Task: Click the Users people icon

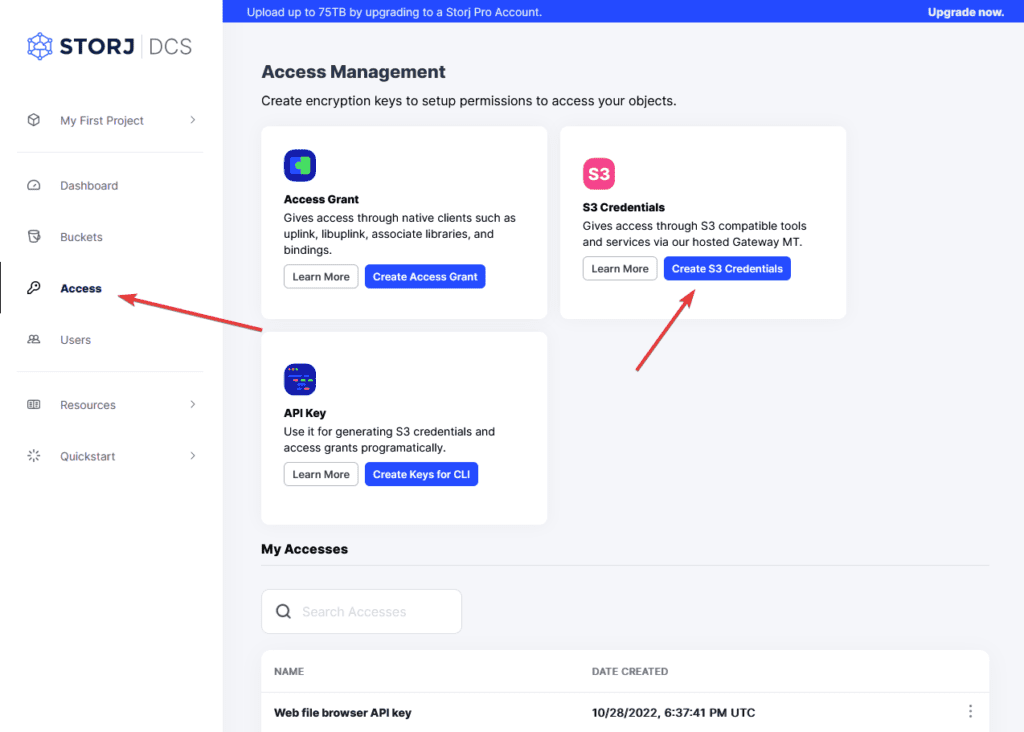Action: [34, 340]
